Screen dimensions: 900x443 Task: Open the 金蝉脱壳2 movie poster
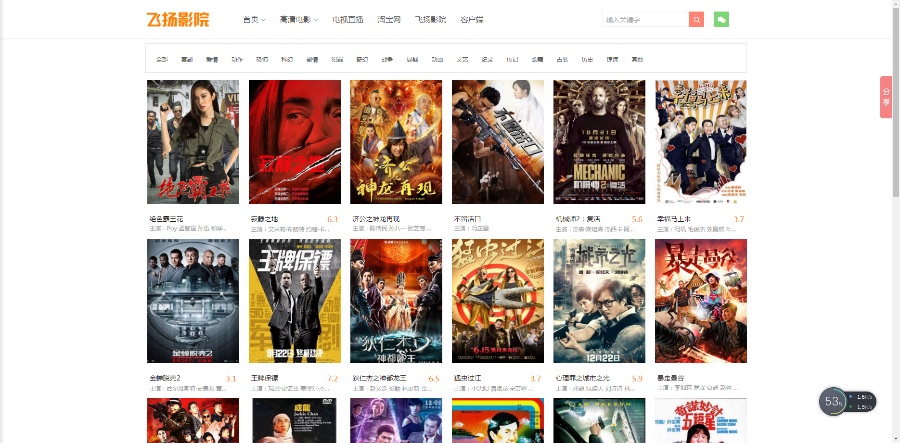tap(193, 301)
